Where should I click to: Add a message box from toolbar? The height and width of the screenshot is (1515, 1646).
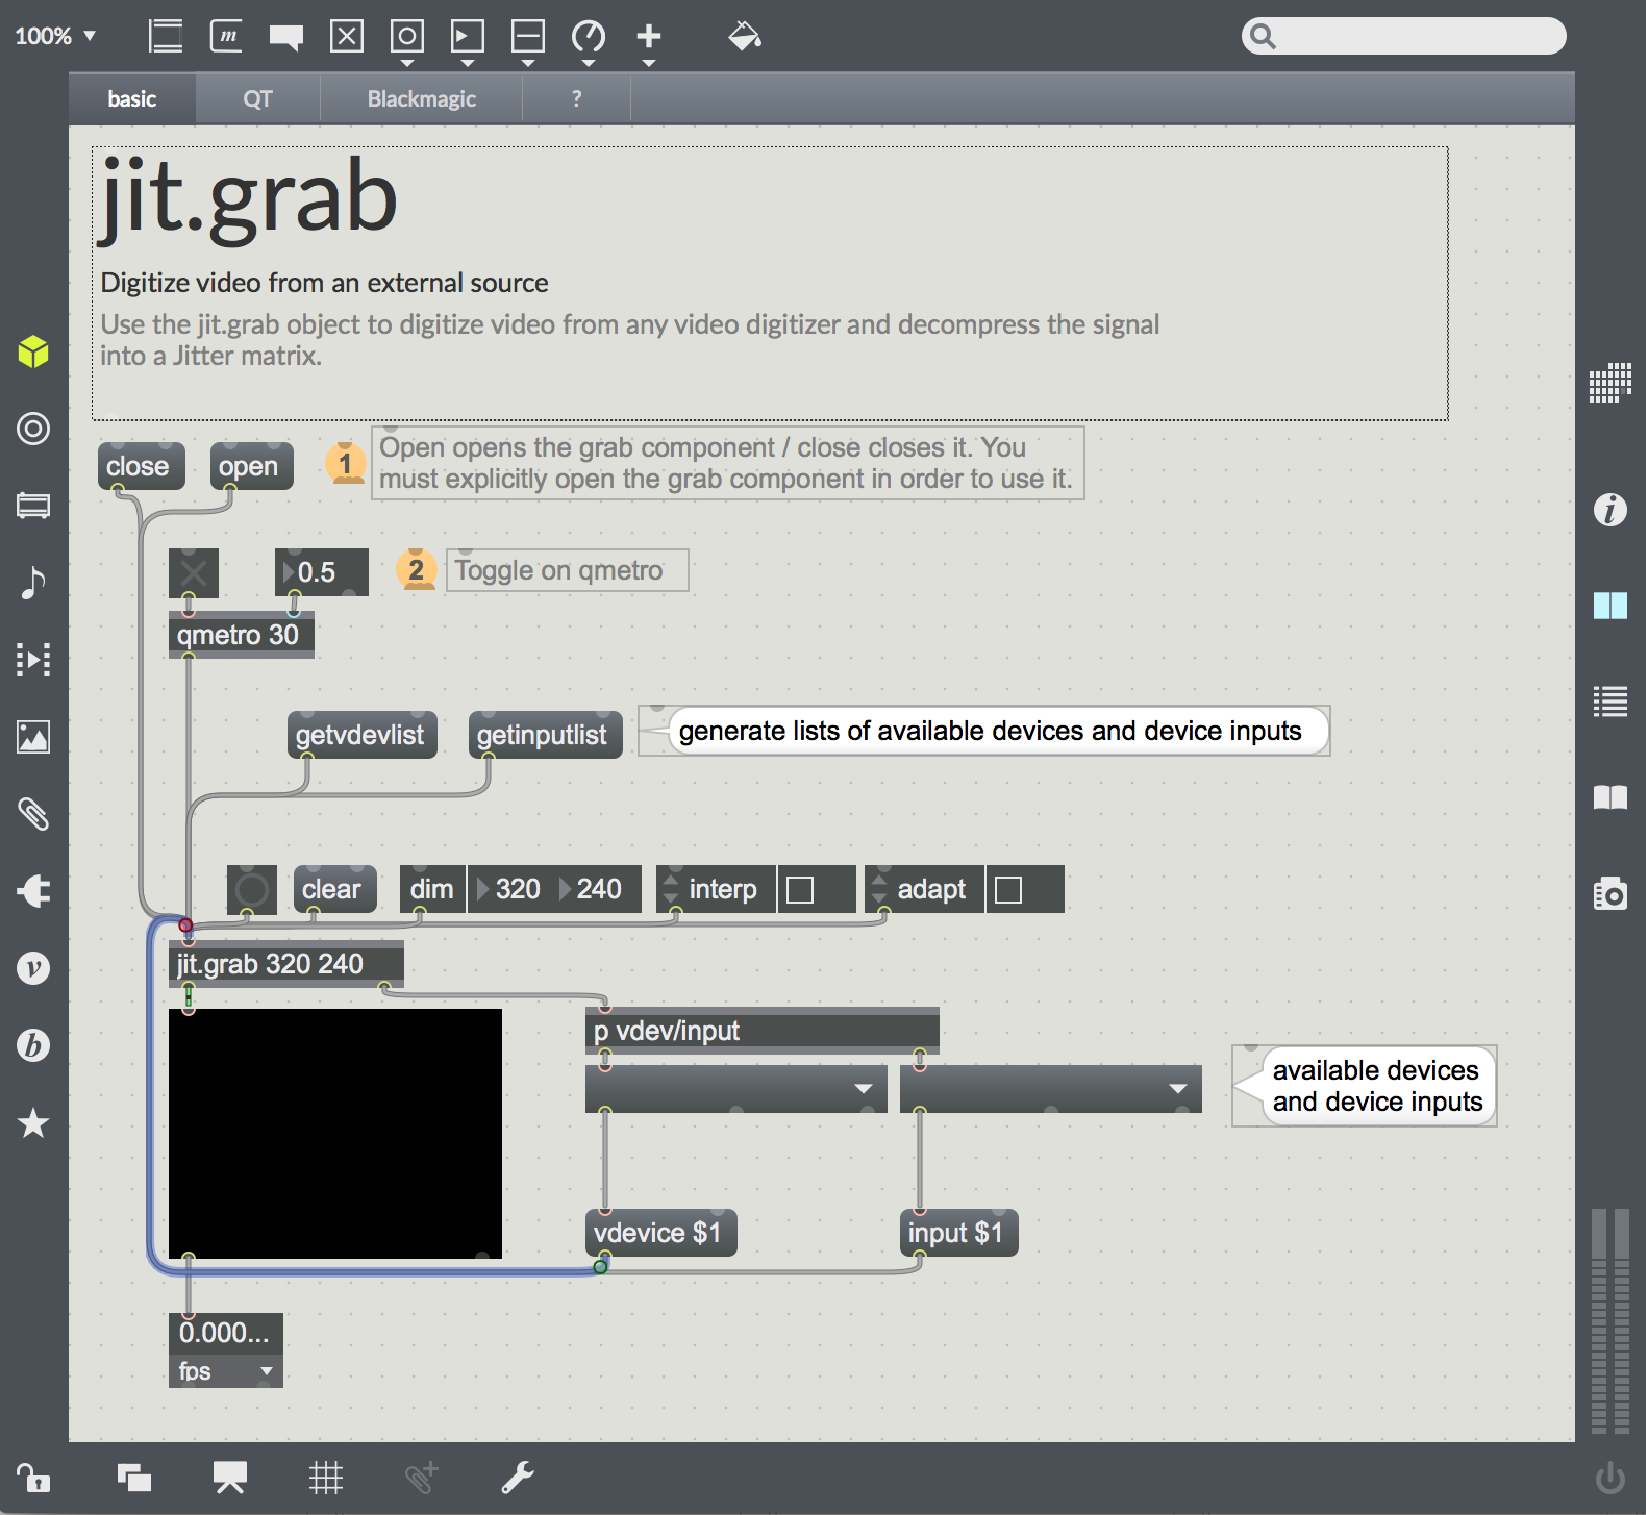[226, 37]
